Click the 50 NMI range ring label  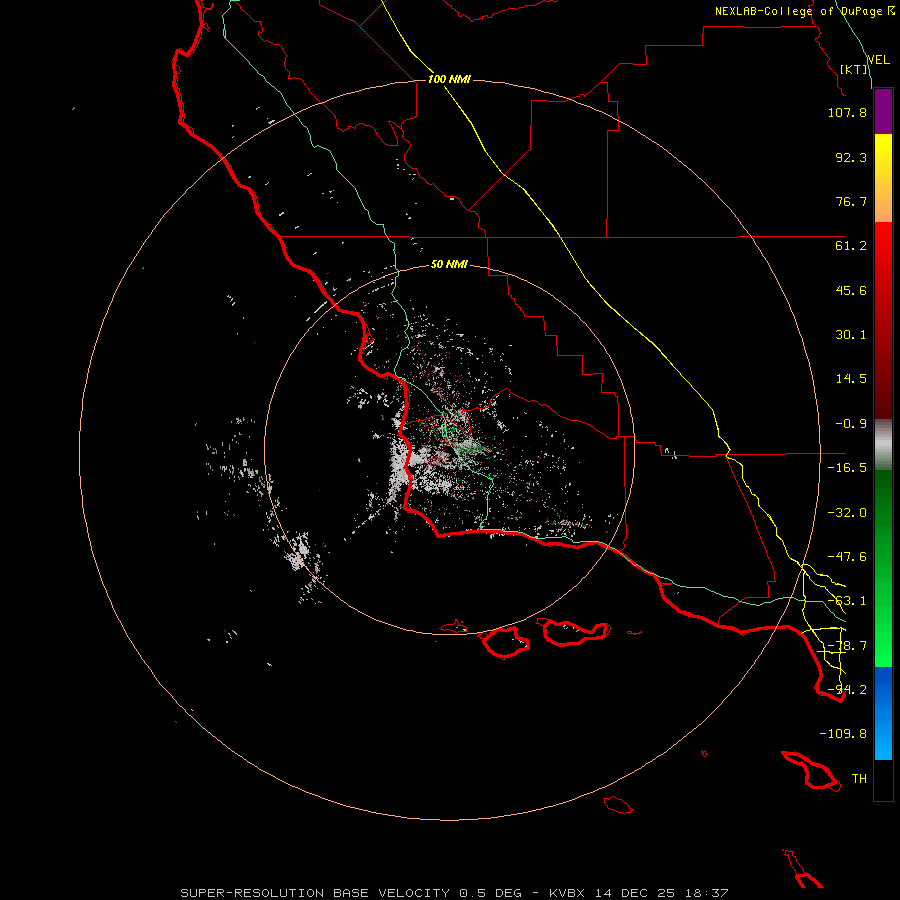click(x=449, y=264)
